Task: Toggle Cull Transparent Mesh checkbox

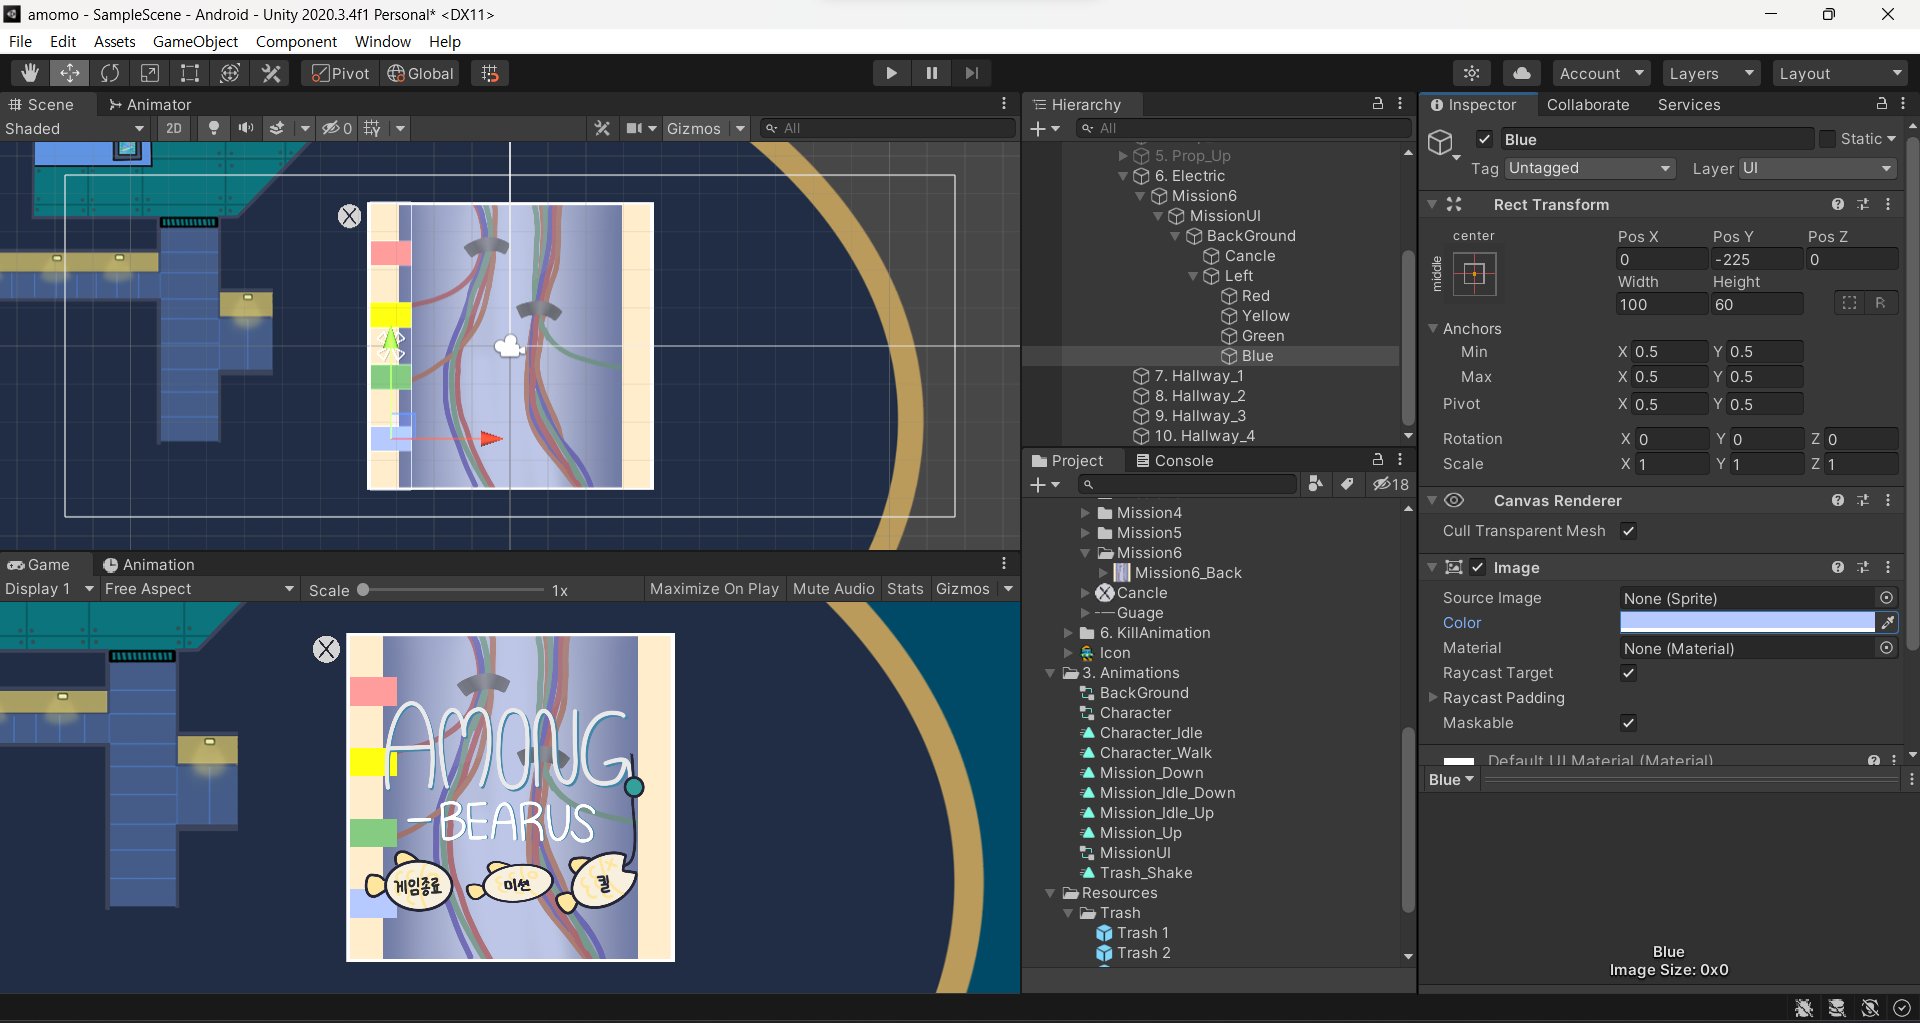Action: [x=1628, y=531]
